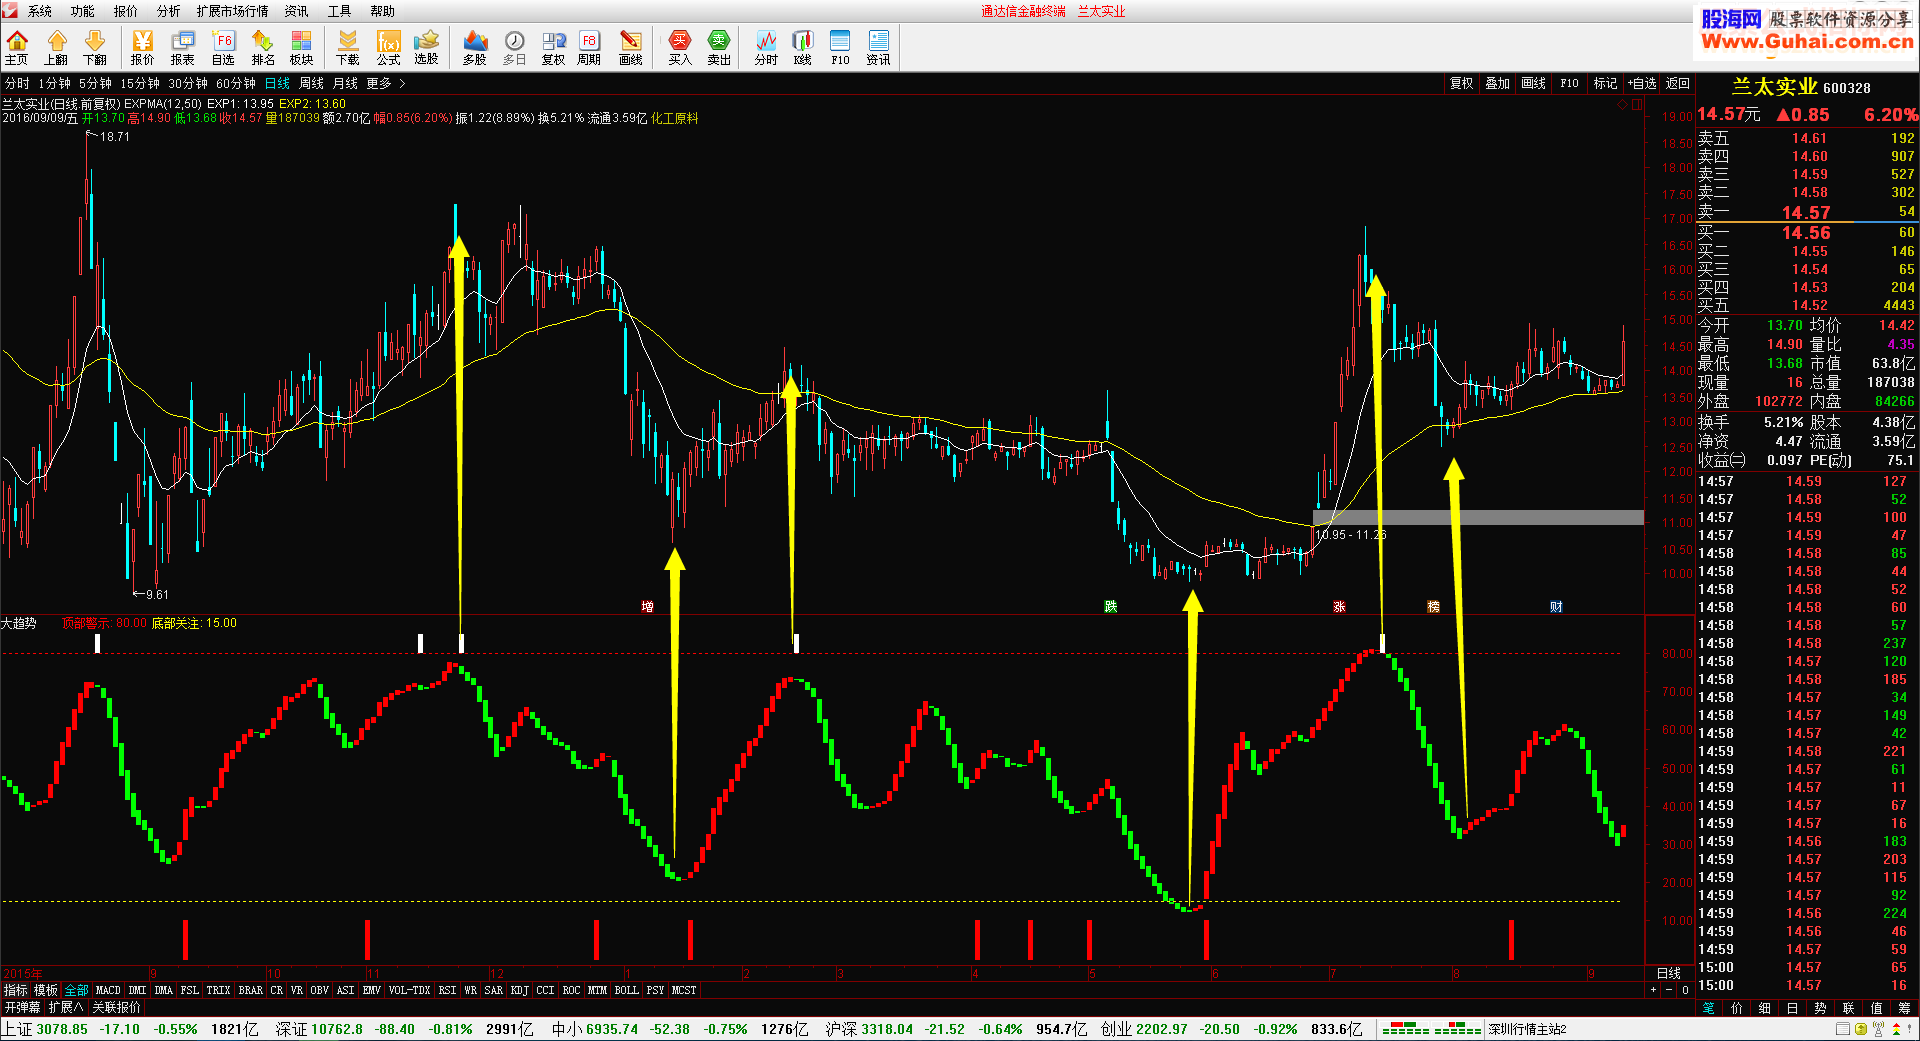Viewport: 1920px width, 1041px height.
Task: Add stock via +自选 button
Action: coord(1642,84)
